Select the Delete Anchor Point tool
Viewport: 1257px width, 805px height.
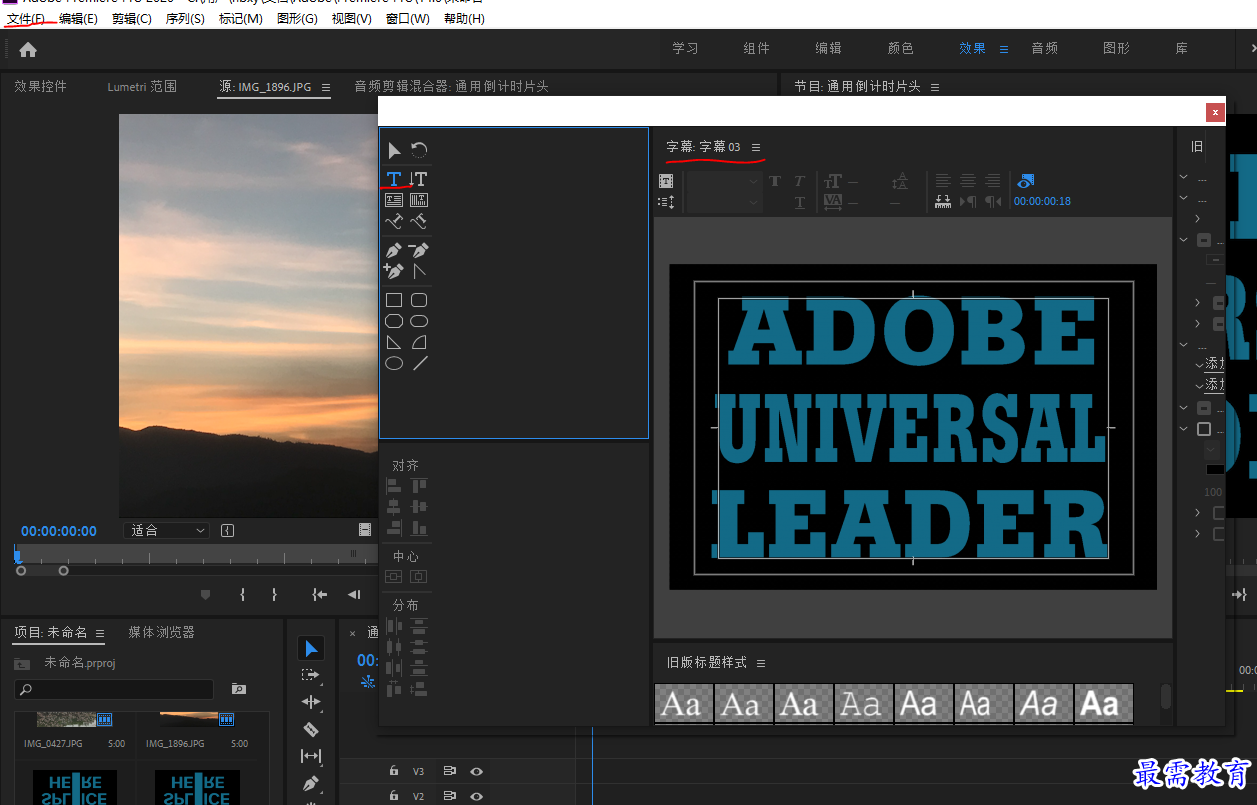(x=419, y=250)
